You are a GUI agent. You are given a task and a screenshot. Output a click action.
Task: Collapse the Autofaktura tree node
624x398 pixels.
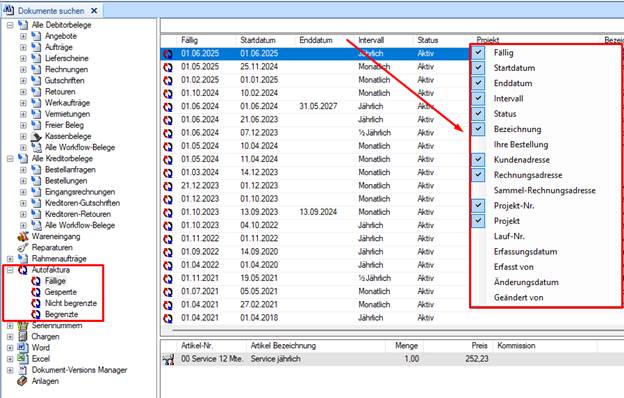pyautogui.click(x=10, y=270)
